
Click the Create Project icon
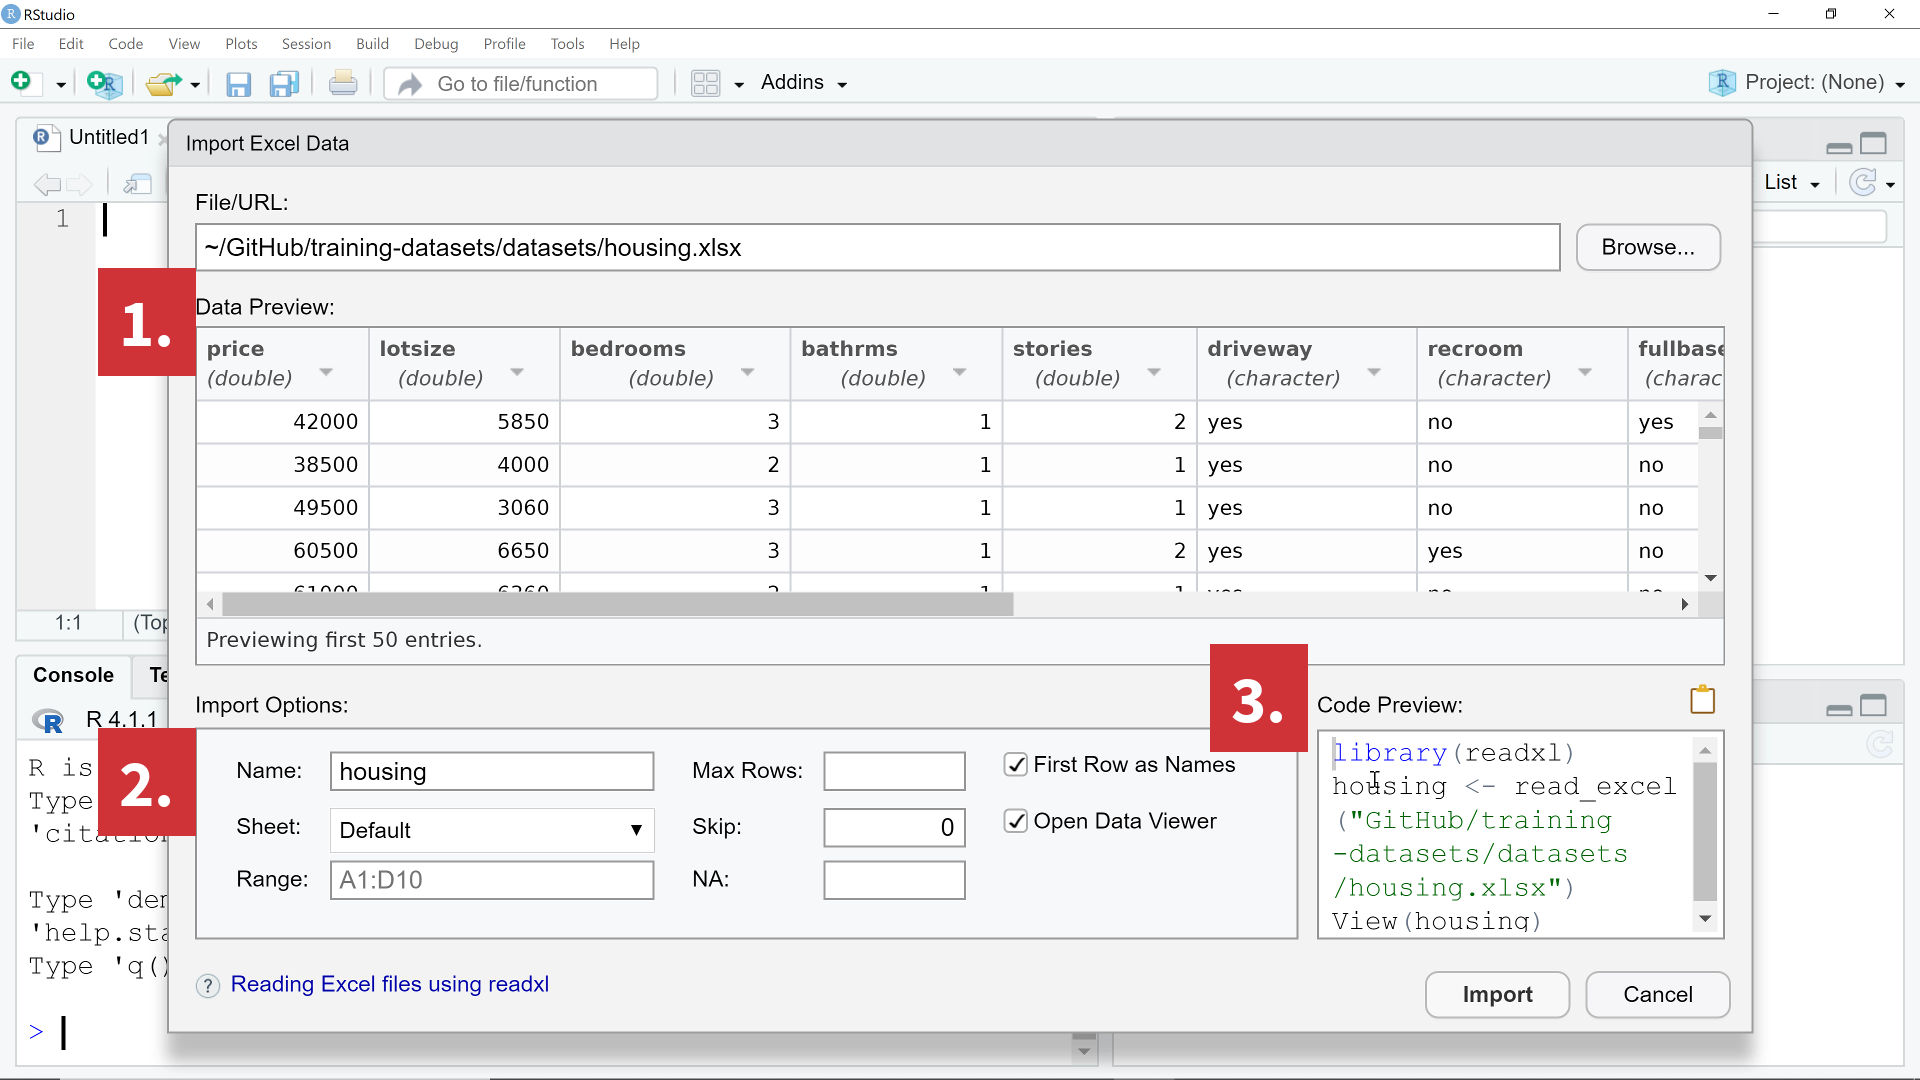point(104,83)
